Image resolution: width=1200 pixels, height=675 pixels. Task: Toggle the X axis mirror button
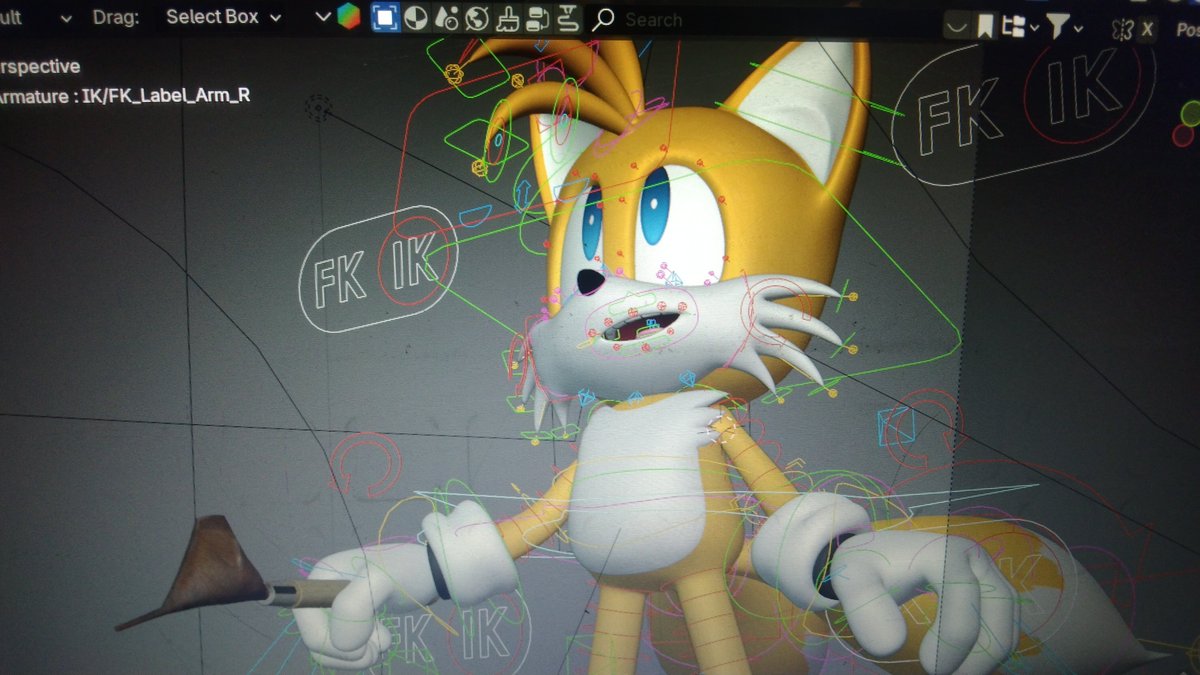(x=1147, y=30)
